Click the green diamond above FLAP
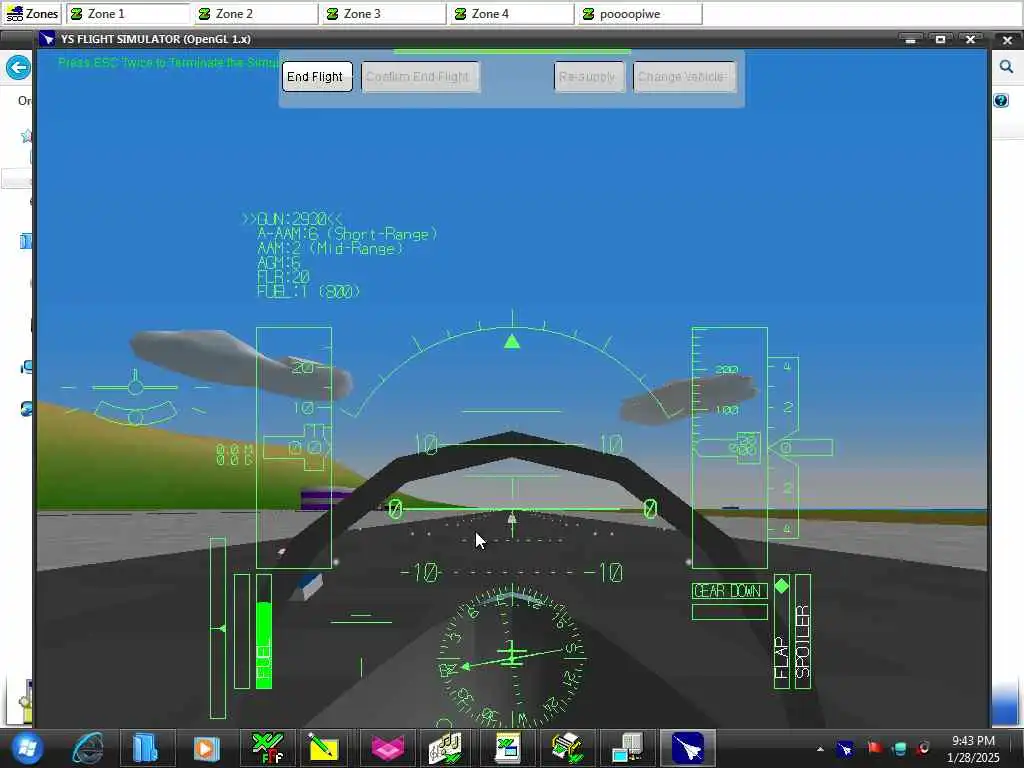Viewport: 1024px width, 768px height. click(782, 586)
